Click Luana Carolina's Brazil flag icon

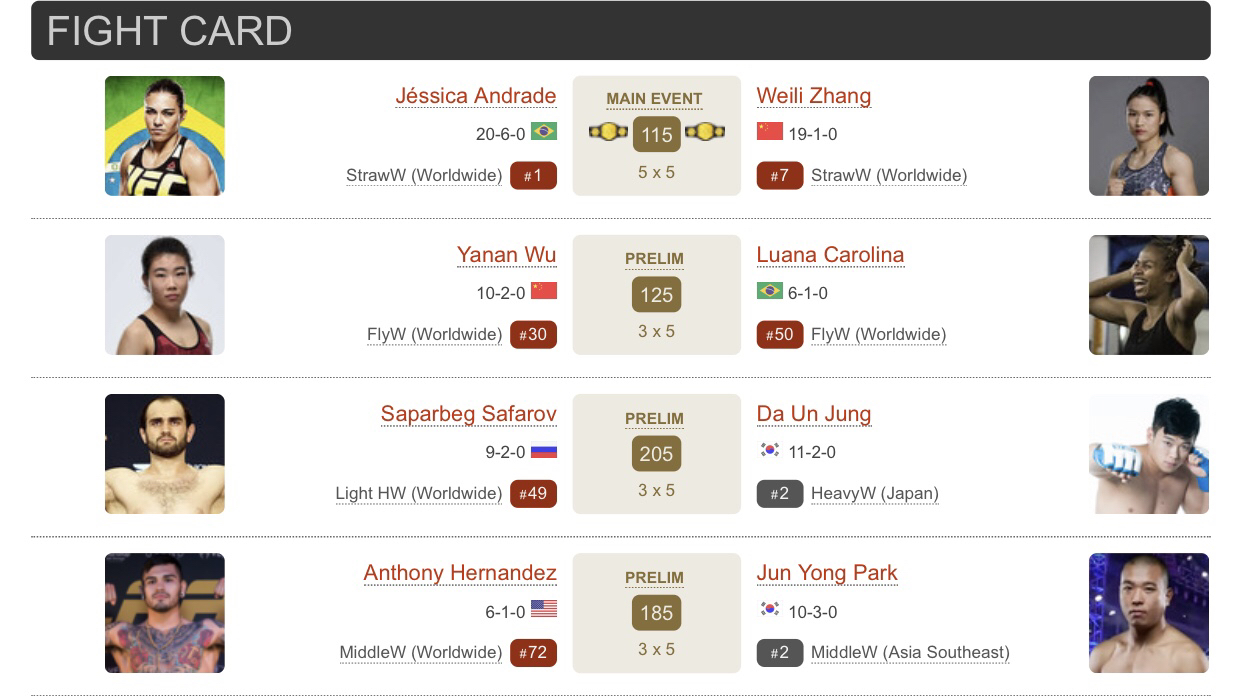pos(770,291)
